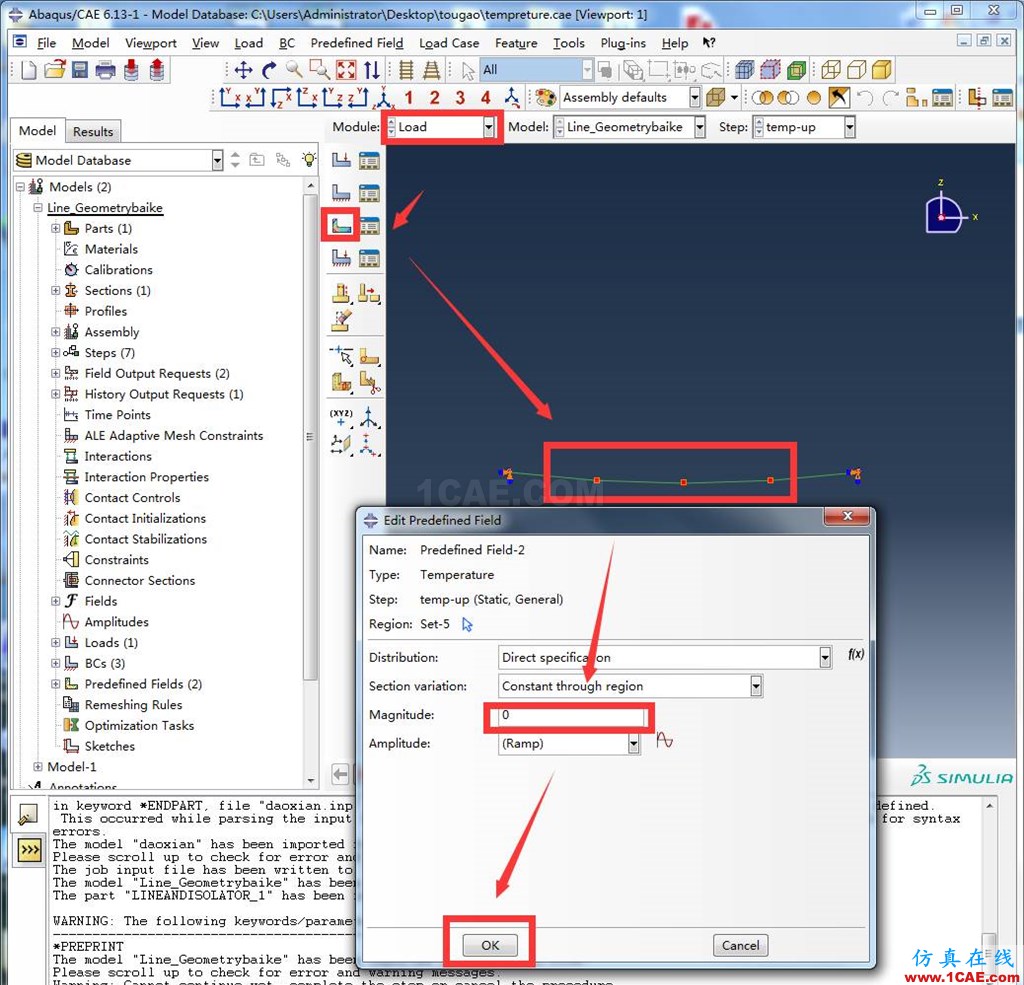Viewport: 1024px width, 985px height.
Task: Open the Plug-ins menu
Action: [622, 43]
